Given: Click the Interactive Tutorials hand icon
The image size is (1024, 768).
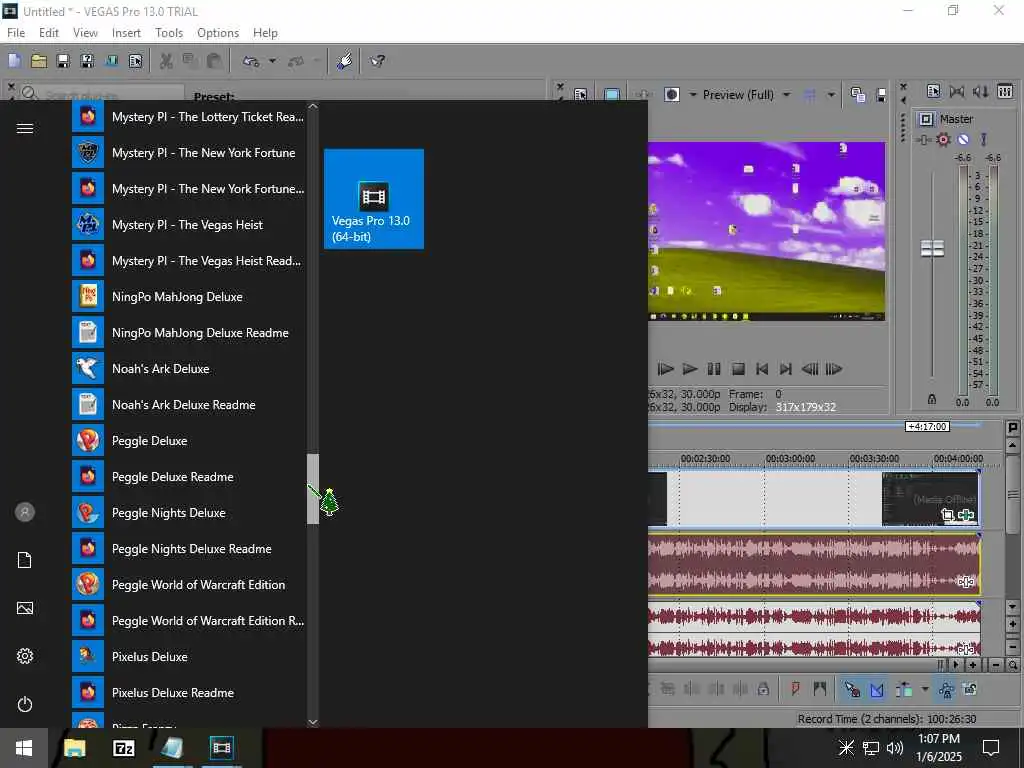Looking at the screenshot, I should pyautogui.click(x=344, y=61).
